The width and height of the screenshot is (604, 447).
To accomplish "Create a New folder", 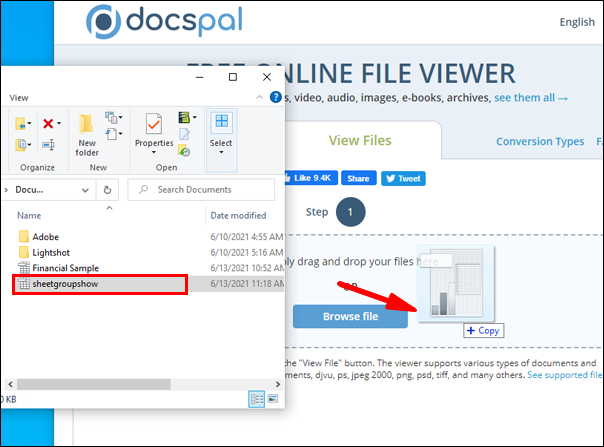I will (x=87, y=135).
